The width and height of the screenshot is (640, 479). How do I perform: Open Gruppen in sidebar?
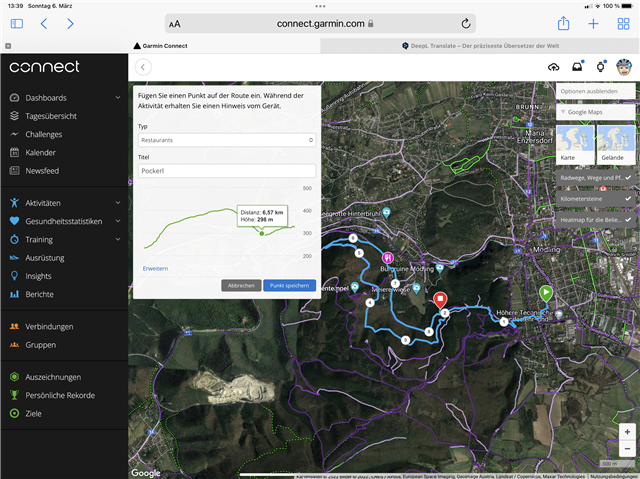(40, 345)
